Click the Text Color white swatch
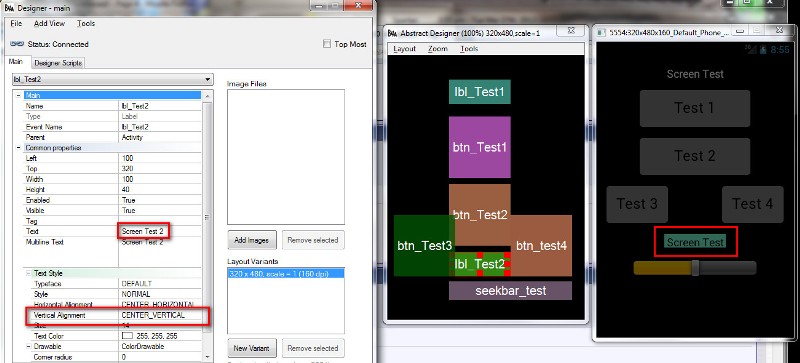Viewport: 800px width, 363px height. pos(127,336)
